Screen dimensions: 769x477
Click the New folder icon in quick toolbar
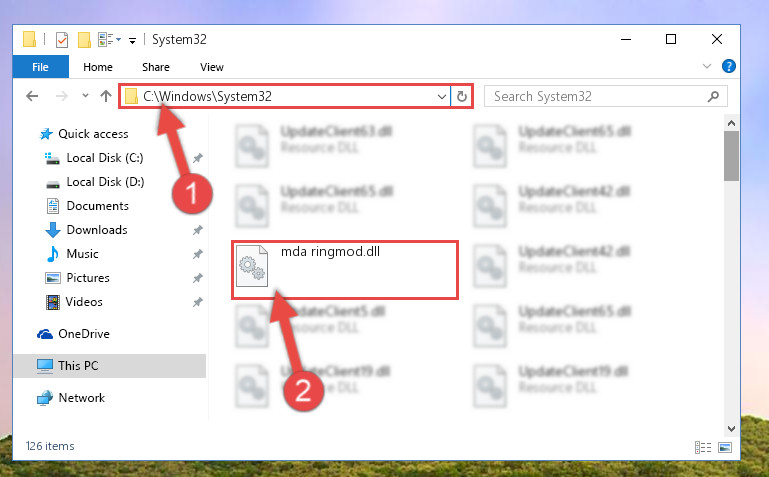[x=84, y=40]
